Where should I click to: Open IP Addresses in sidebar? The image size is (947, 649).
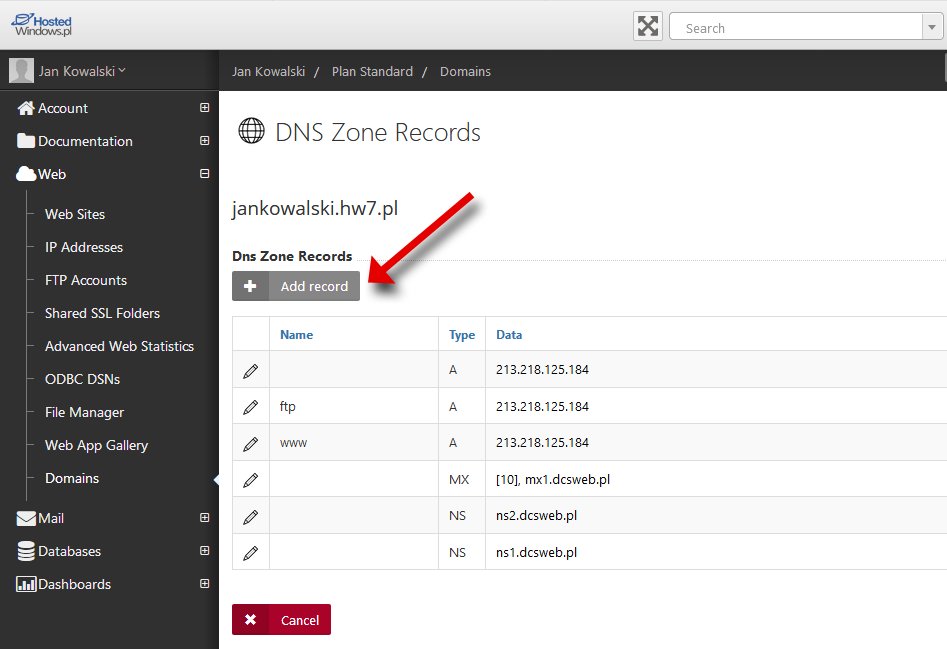click(x=84, y=247)
